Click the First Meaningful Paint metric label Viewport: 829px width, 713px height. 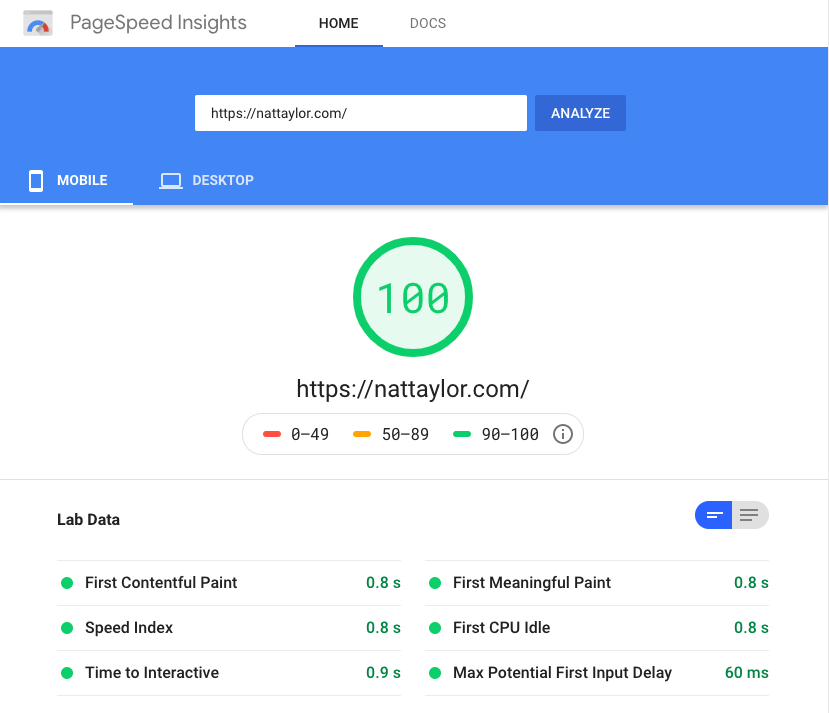[532, 582]
